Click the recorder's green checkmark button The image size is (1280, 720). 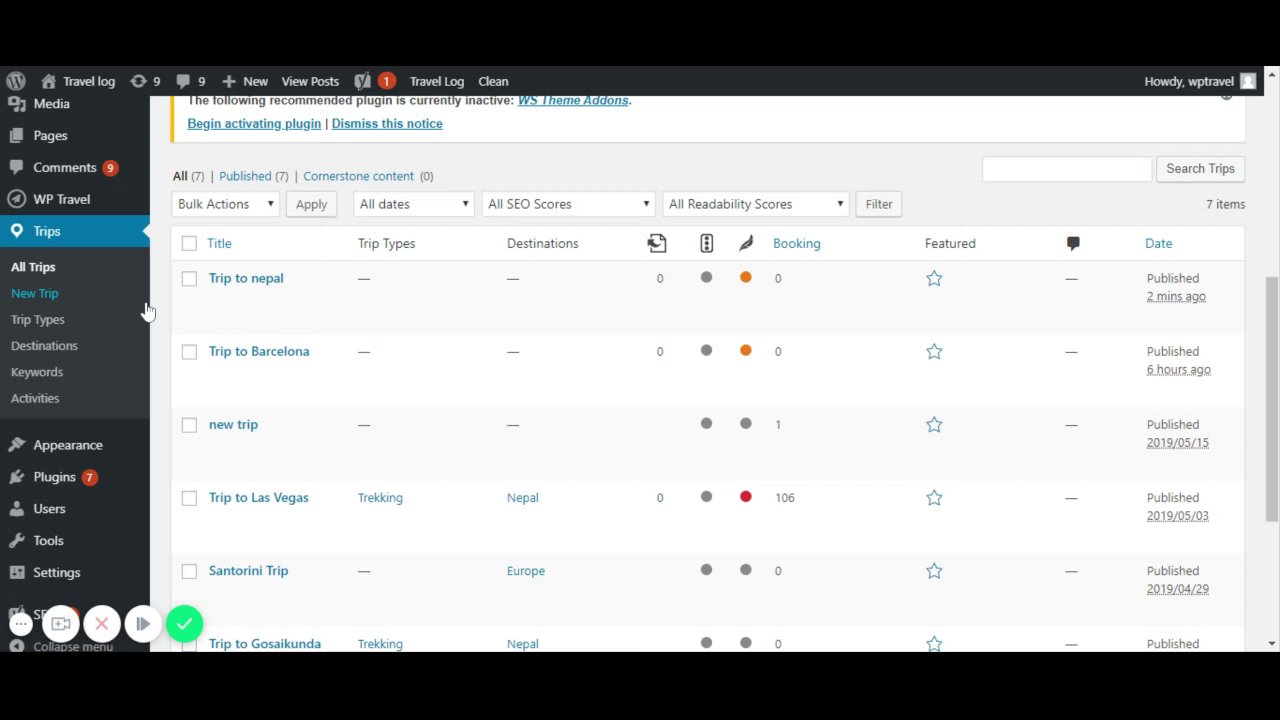[184, 624]
